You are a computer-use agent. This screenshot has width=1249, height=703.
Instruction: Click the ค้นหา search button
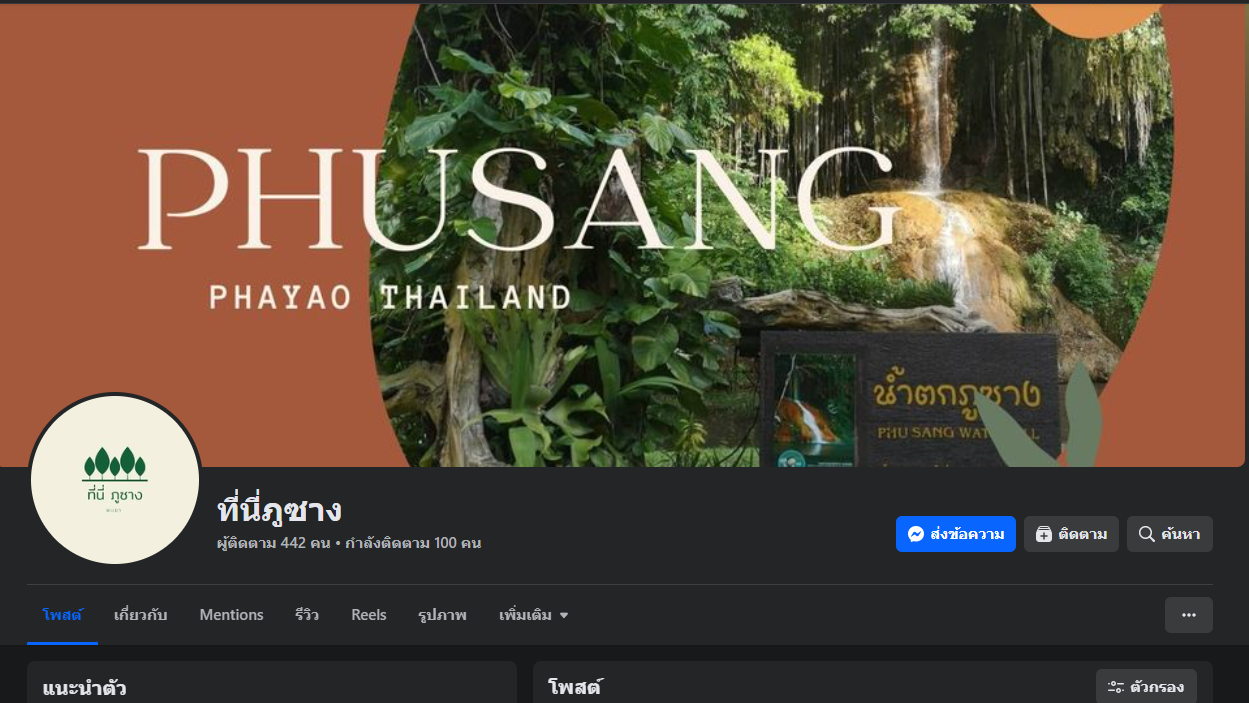[1170, 534]
